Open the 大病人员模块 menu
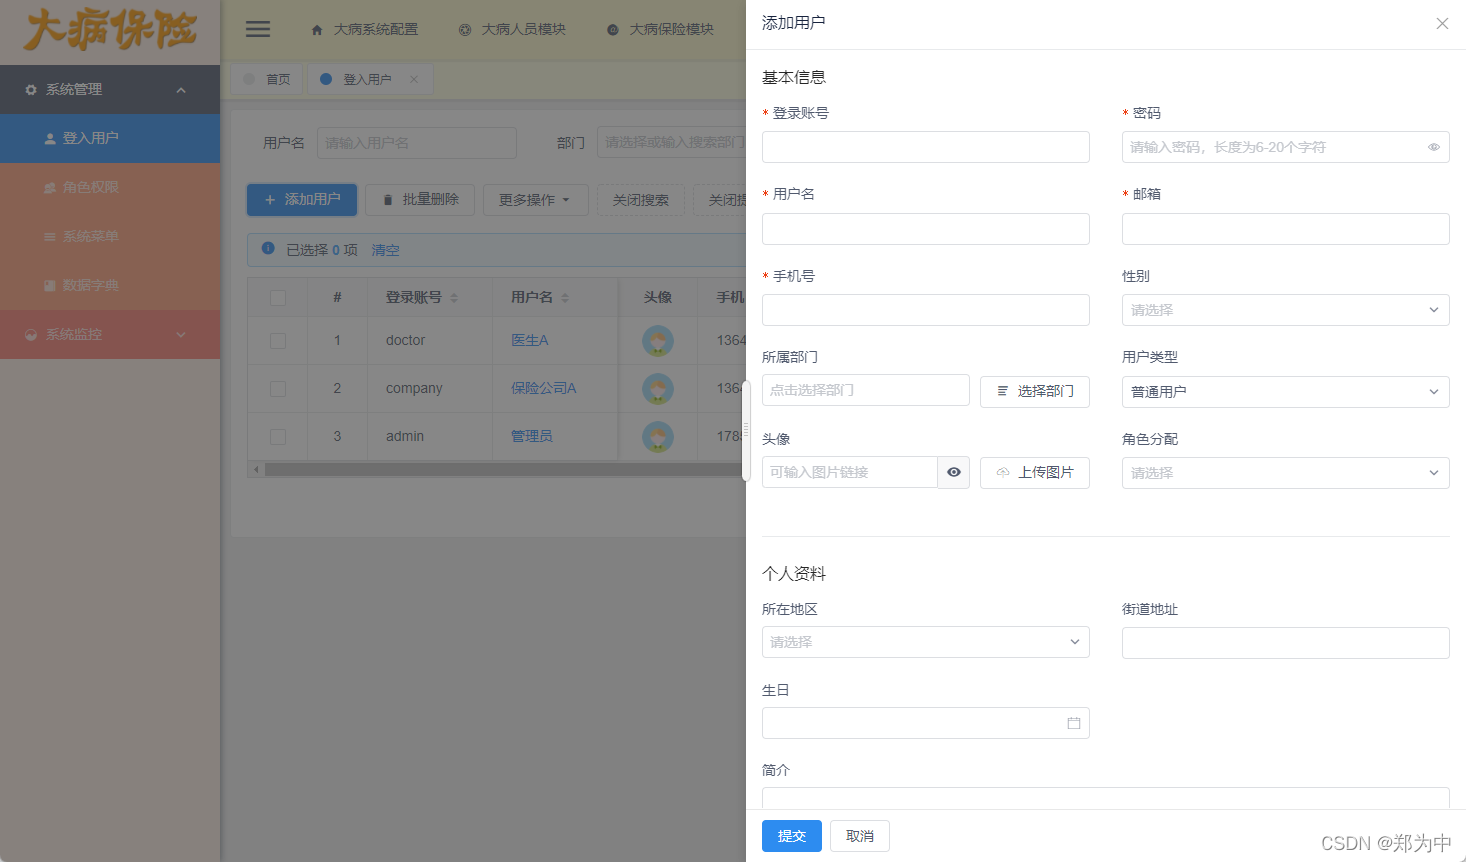 [x=513, y=29]
